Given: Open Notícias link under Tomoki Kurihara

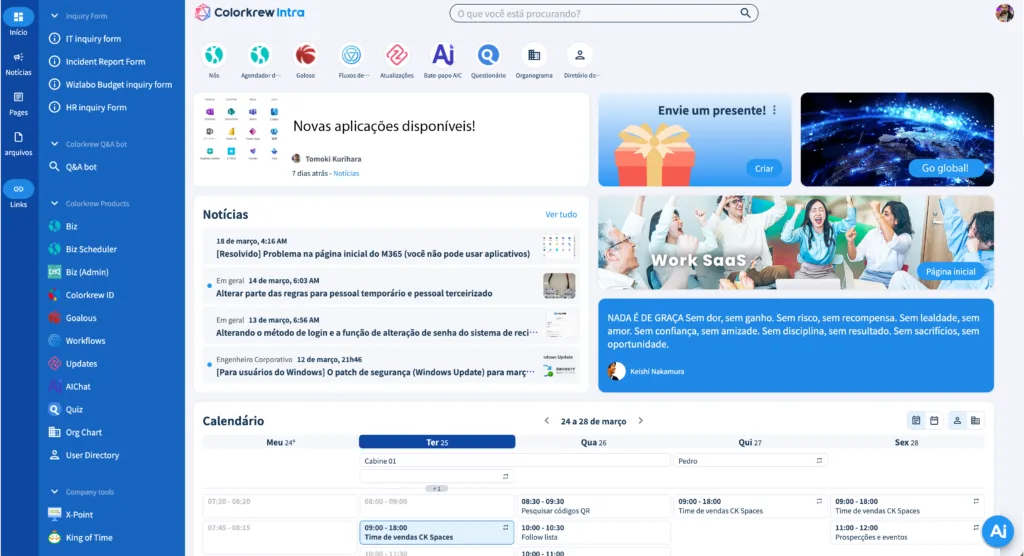Looking at the screenshot, I should [346, 173].
